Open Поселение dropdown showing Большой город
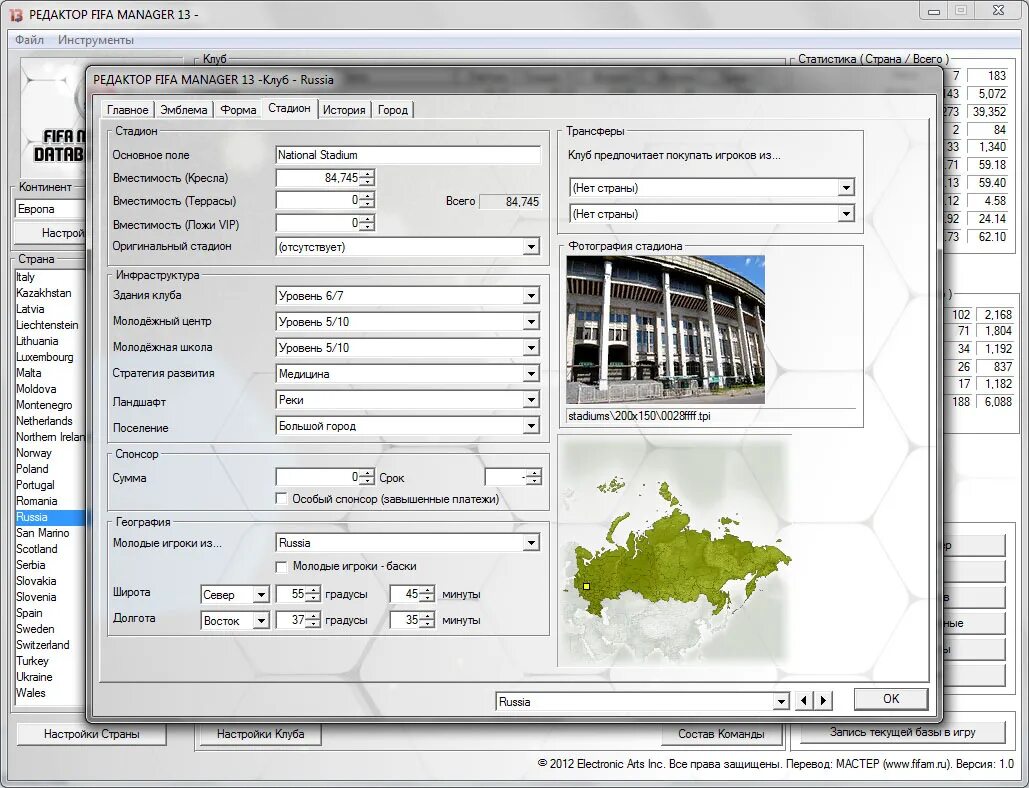 tap(531, 426)
